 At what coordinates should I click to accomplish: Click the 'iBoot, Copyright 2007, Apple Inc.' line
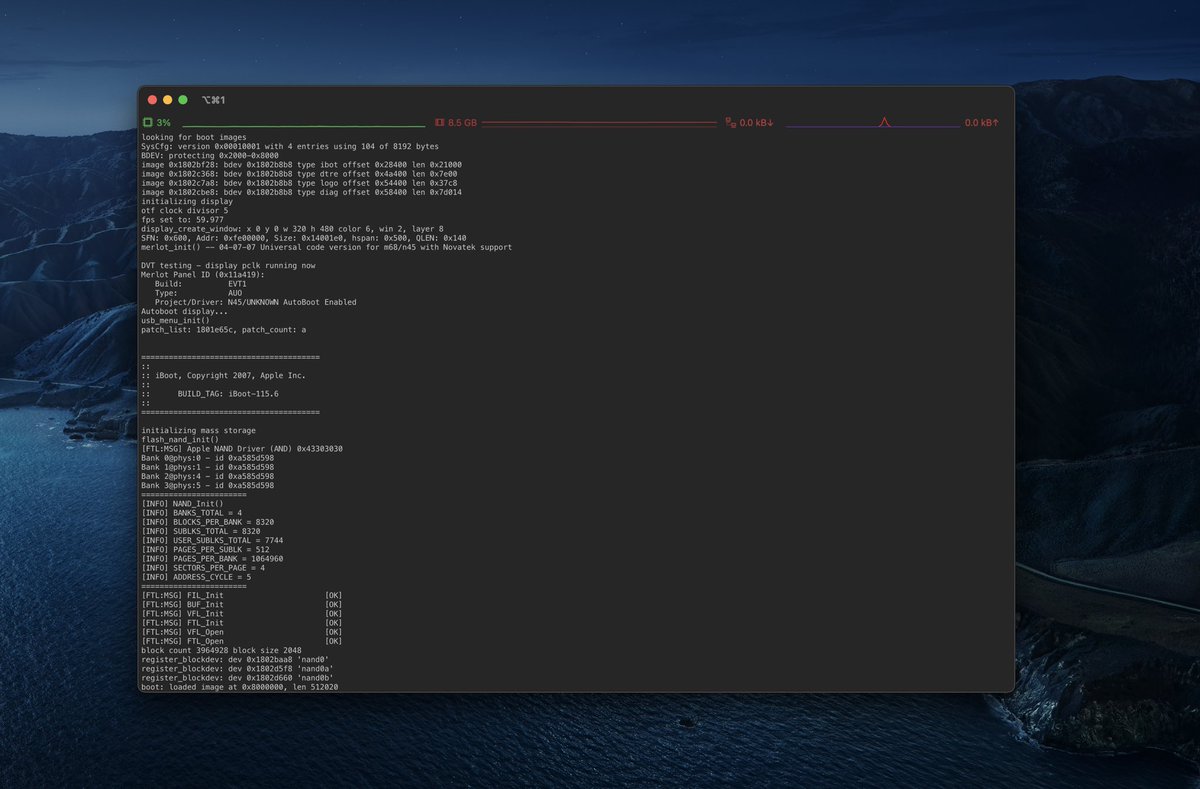pyautogui.click(x=224, y=375)
